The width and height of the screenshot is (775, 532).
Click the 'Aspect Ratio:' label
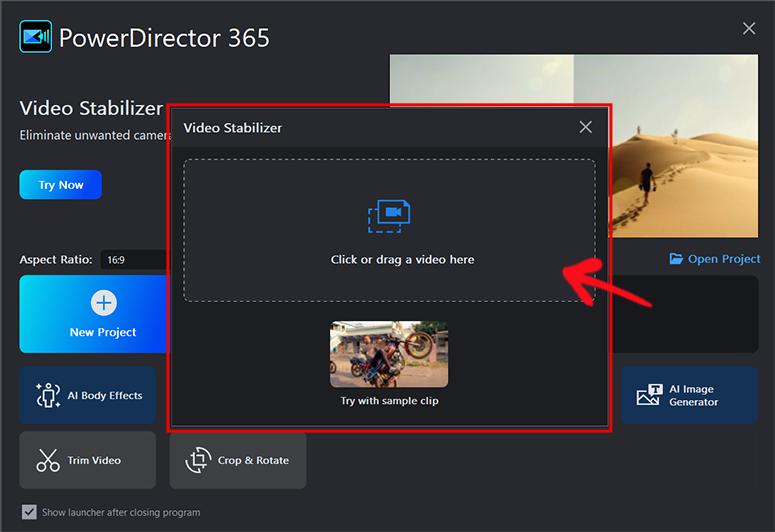pos(56,260)
